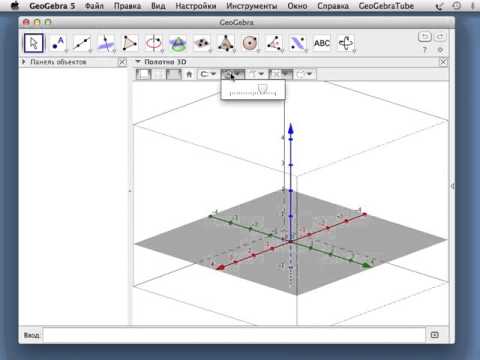
Task: Select the Perpendicular line tool
Action: point(106,43)
